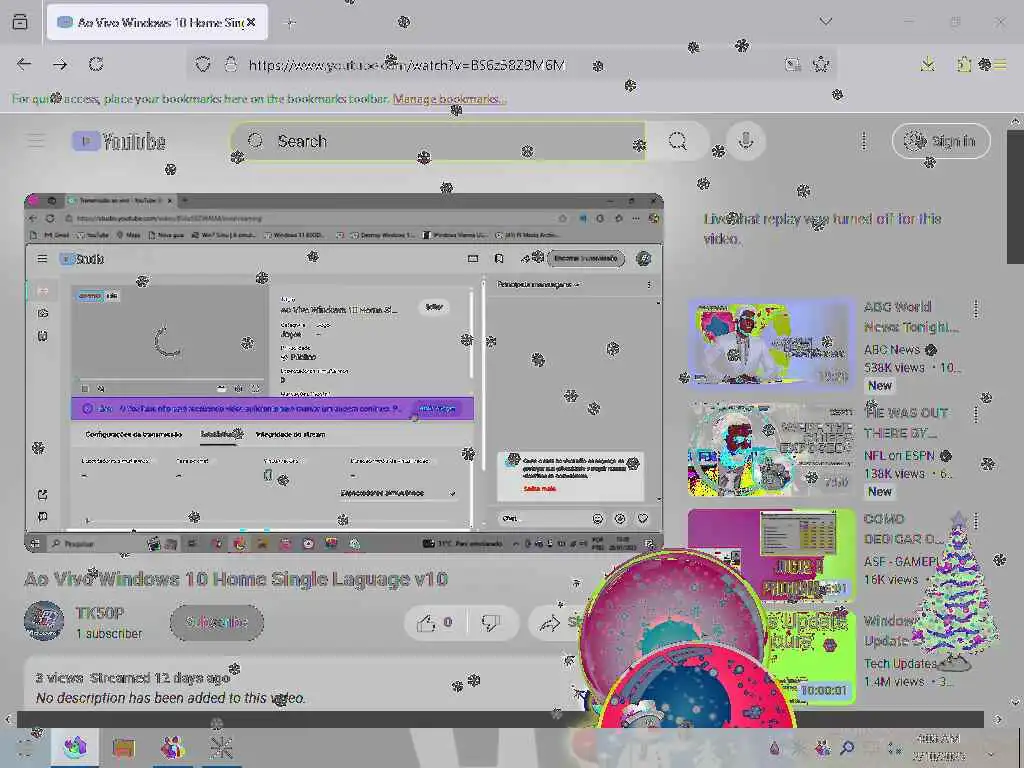This screenshot has height=768, width=1024.
Task: Reload the current page
Action: pyautogui.click(x=96, y=64)
